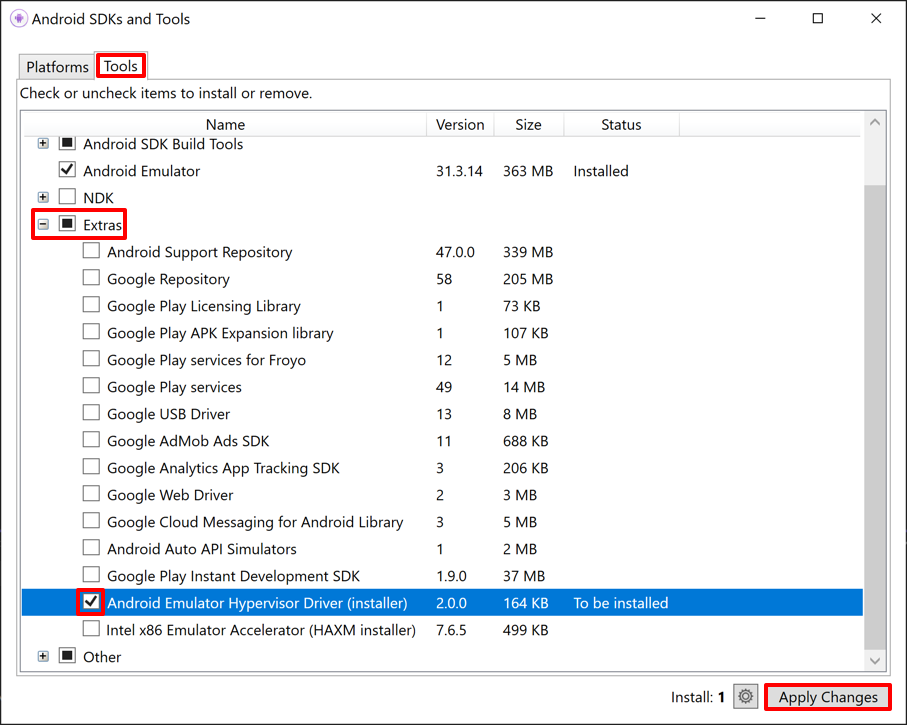Enable the NDK checkbox
The image size is (907, 725).
click(67, 197)
